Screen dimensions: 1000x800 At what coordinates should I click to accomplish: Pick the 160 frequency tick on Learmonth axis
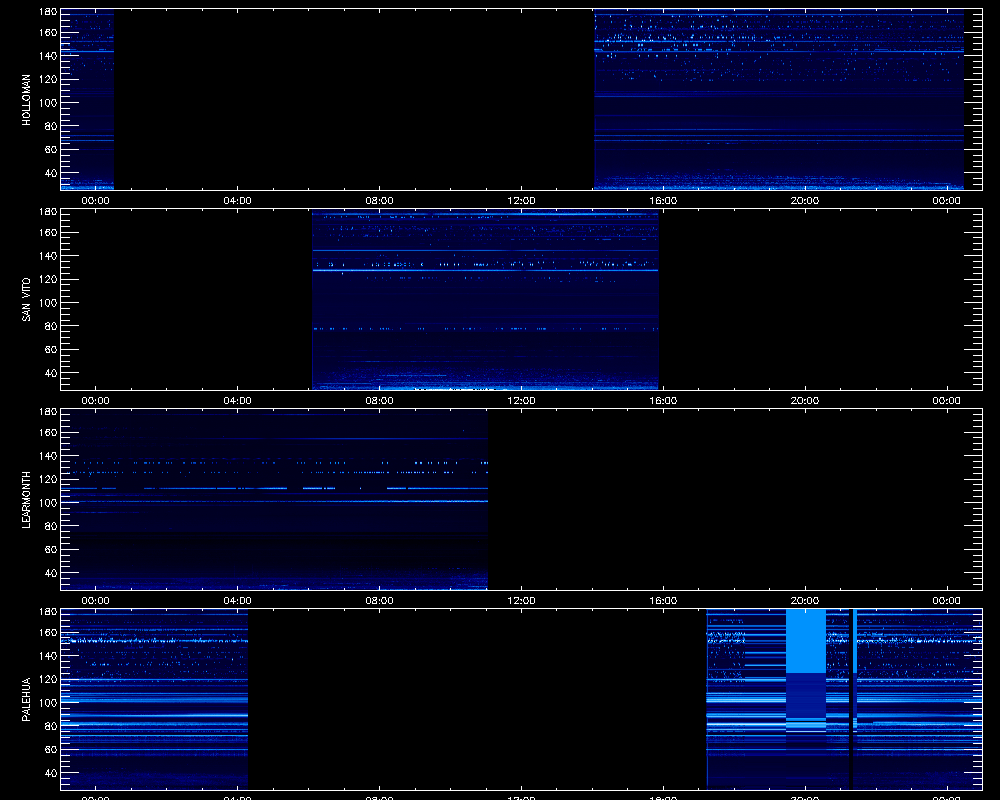(x=48, y=433)
